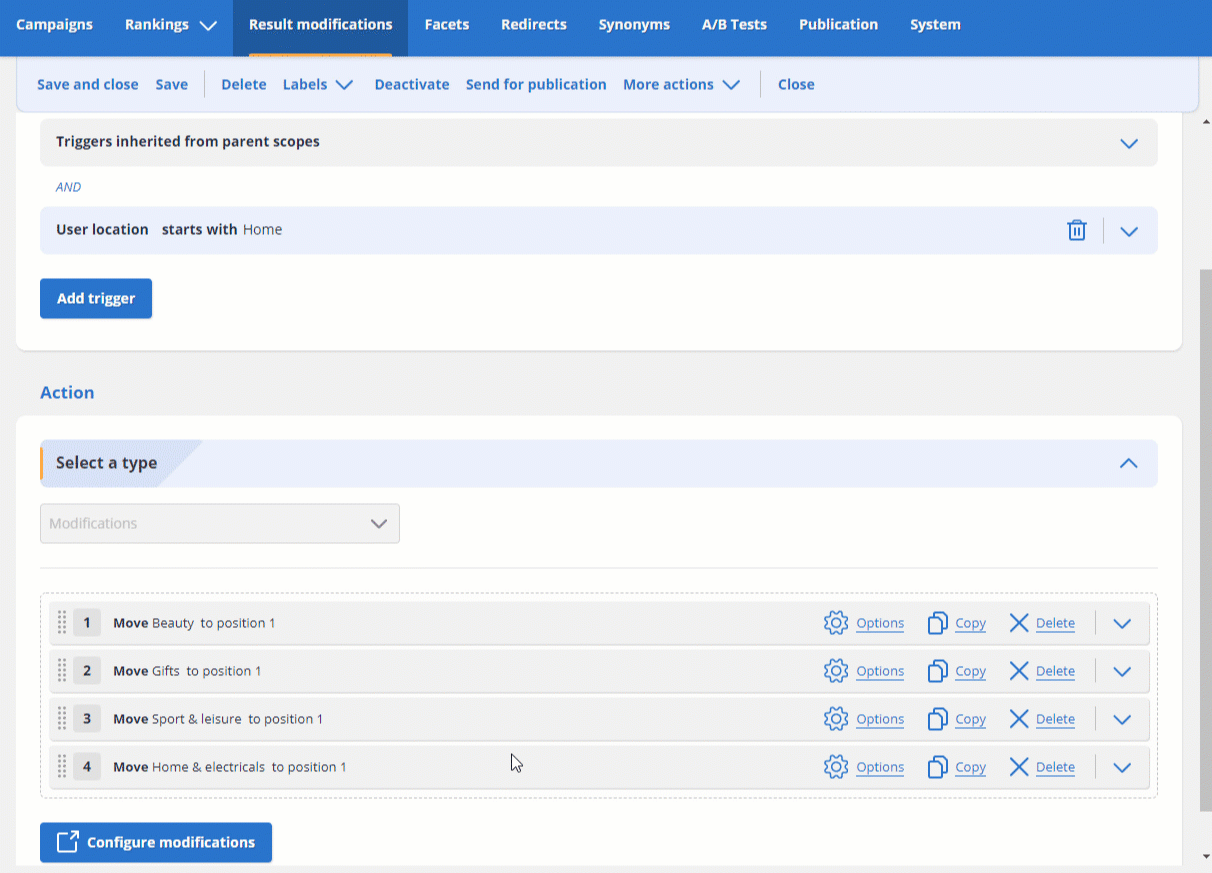Click the 'Move Beauty to position 1' text

[194, 623]
